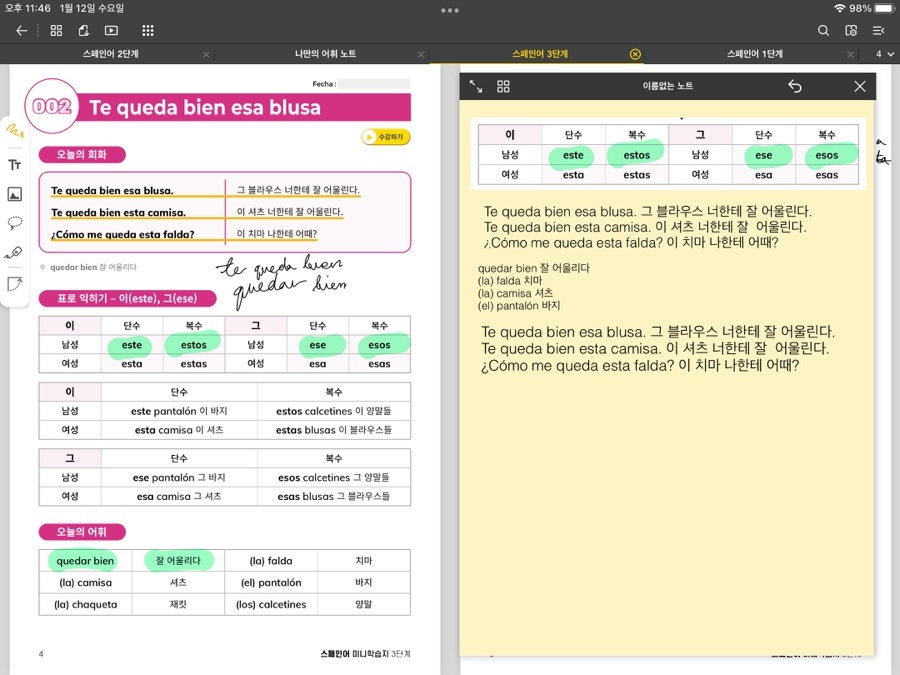Tap highlighted word 'esos' in the left table
The width and height of the screenshot is (900, 675).
tap(379, 345)
